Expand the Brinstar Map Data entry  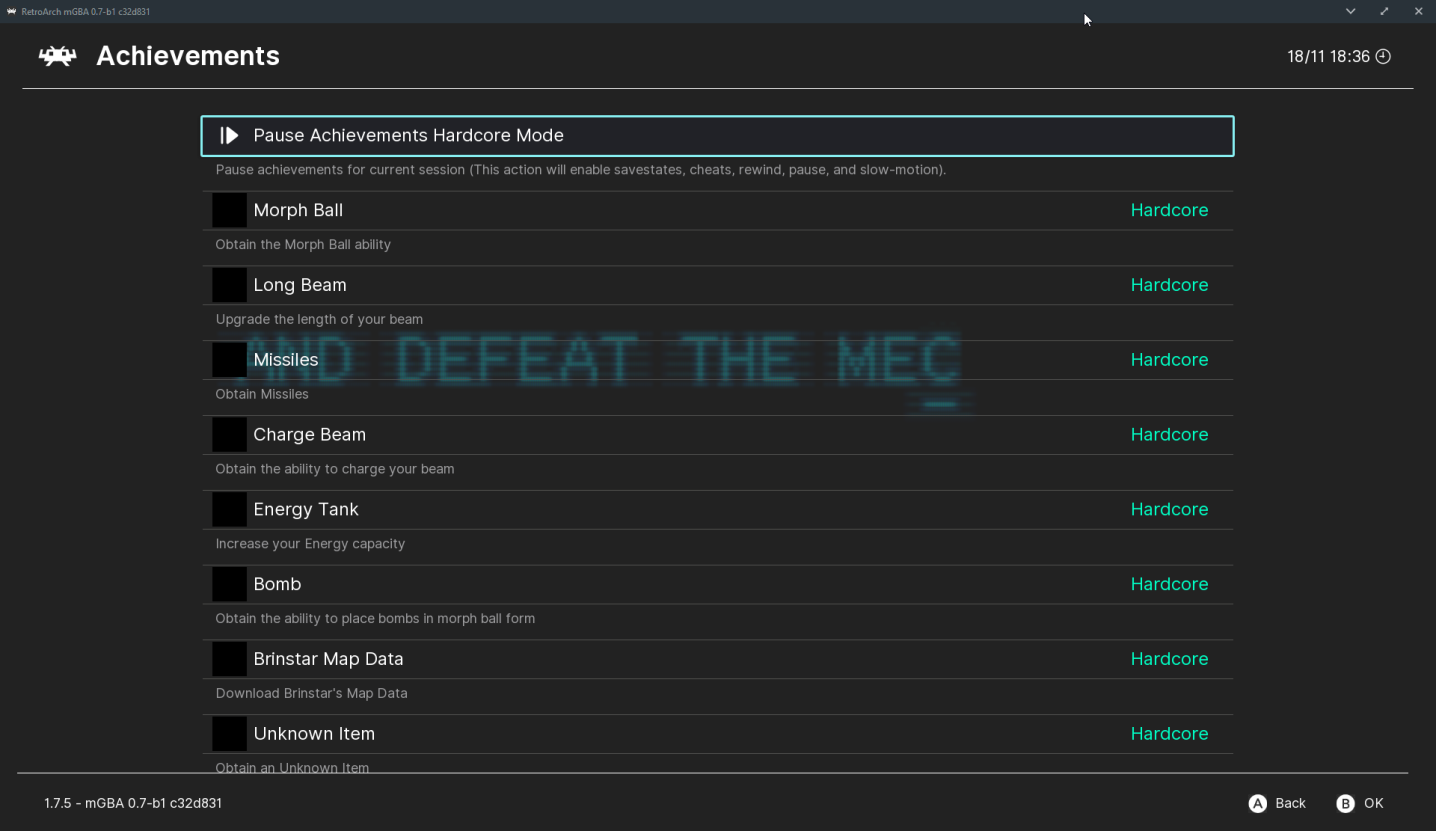pyautogui.click(x=328, y=658)
